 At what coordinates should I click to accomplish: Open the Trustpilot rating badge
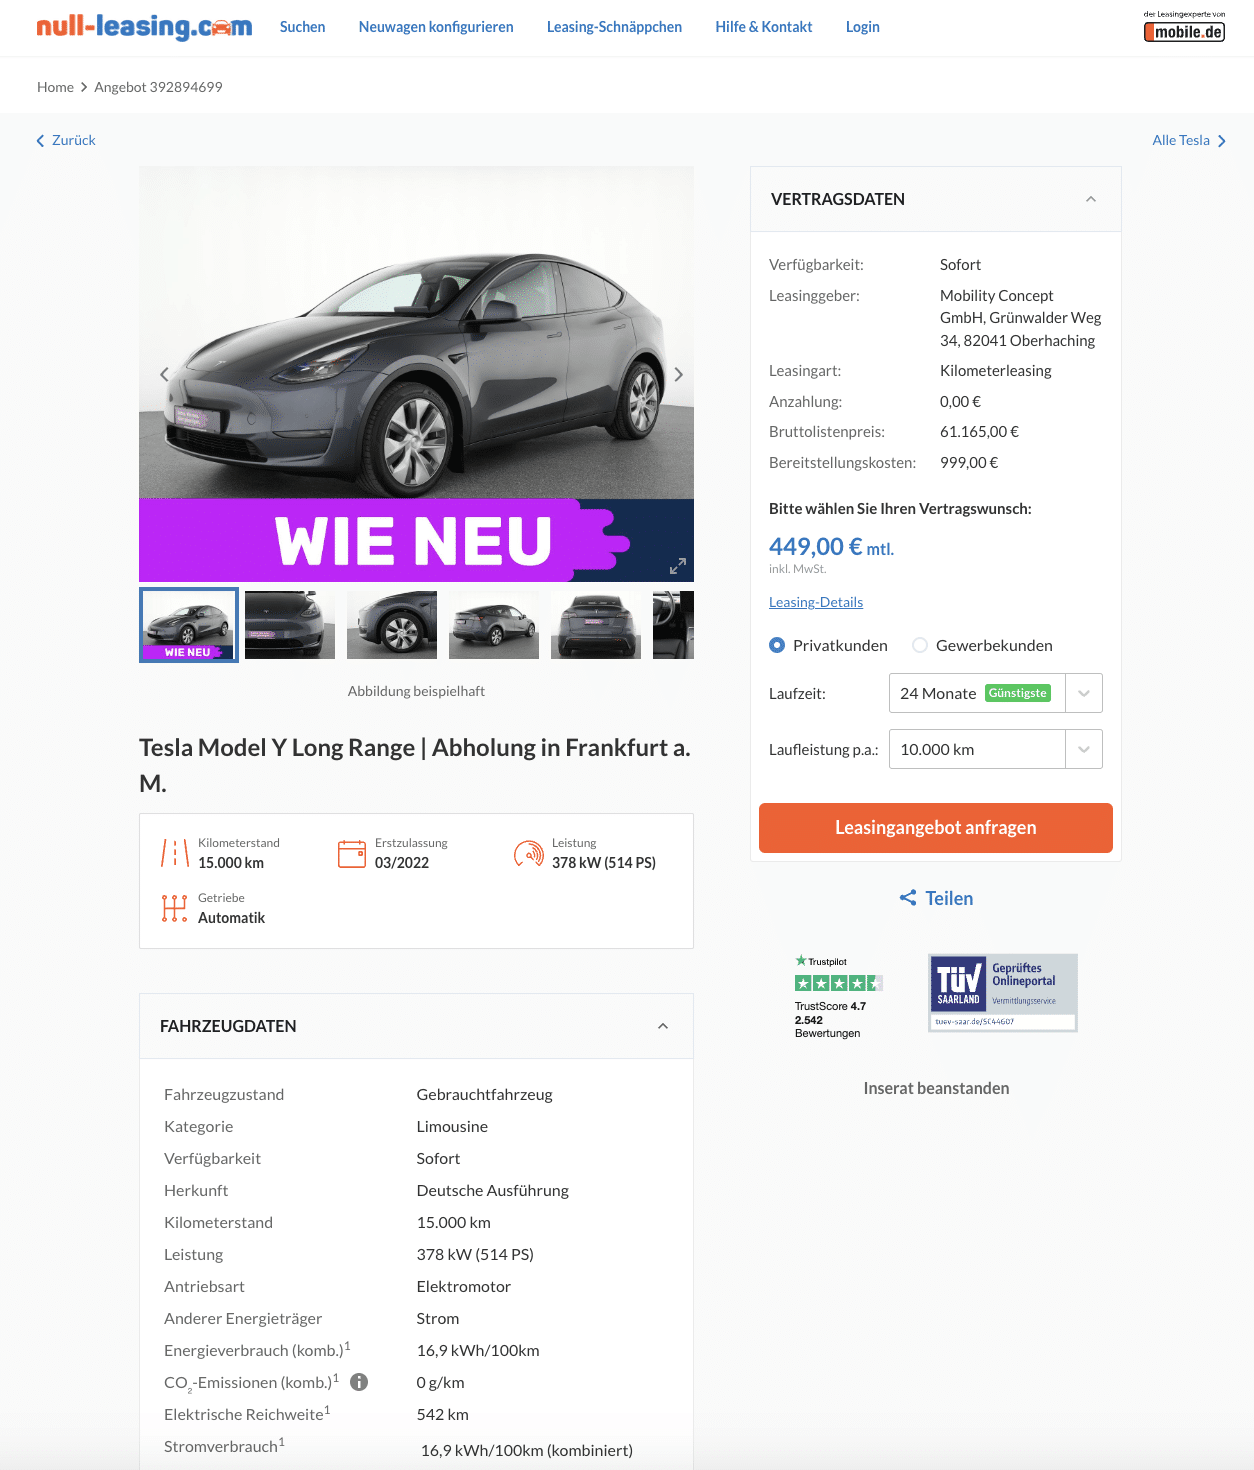838,996
